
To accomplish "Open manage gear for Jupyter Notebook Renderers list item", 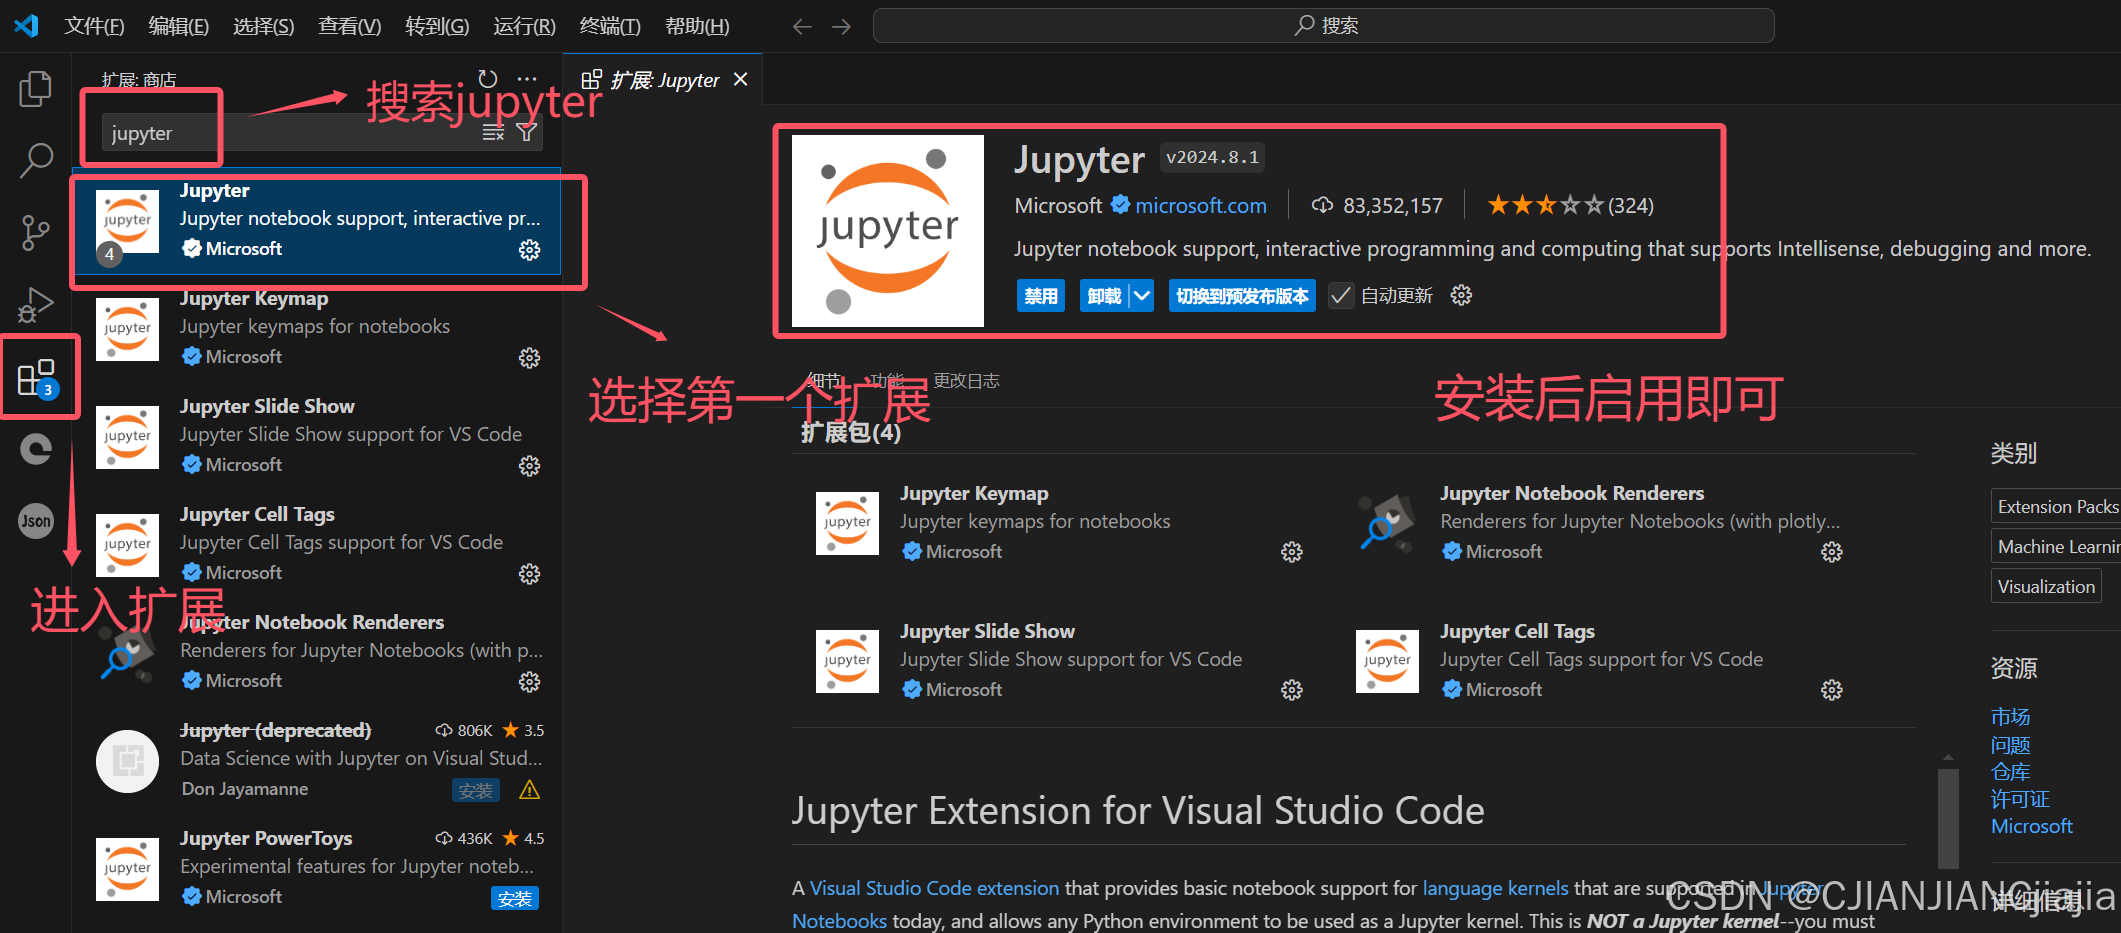I will point(530,682).
